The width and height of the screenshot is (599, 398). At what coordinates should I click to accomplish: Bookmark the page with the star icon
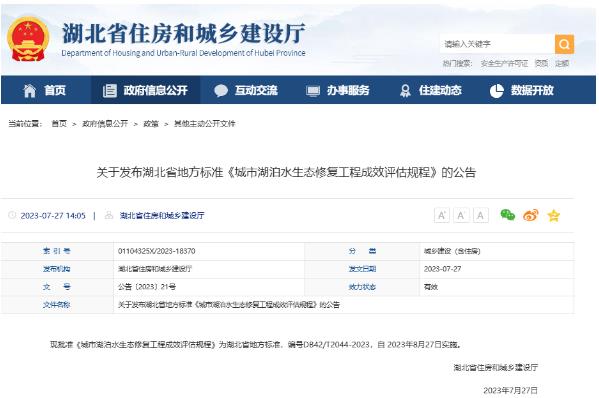[554, 216]
